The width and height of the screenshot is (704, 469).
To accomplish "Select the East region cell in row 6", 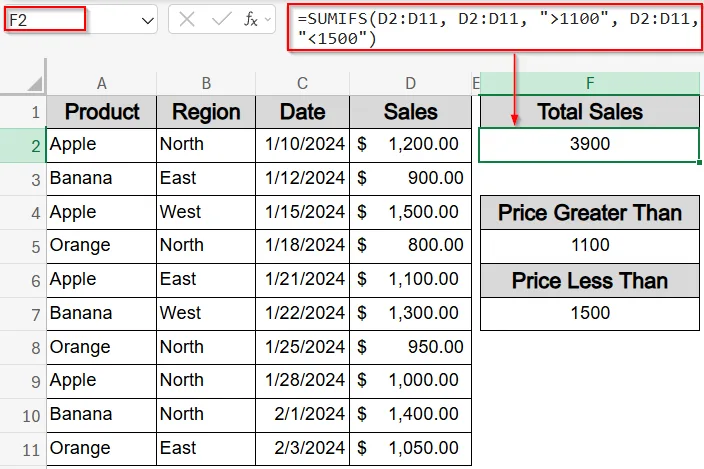I will pos(206,281).
